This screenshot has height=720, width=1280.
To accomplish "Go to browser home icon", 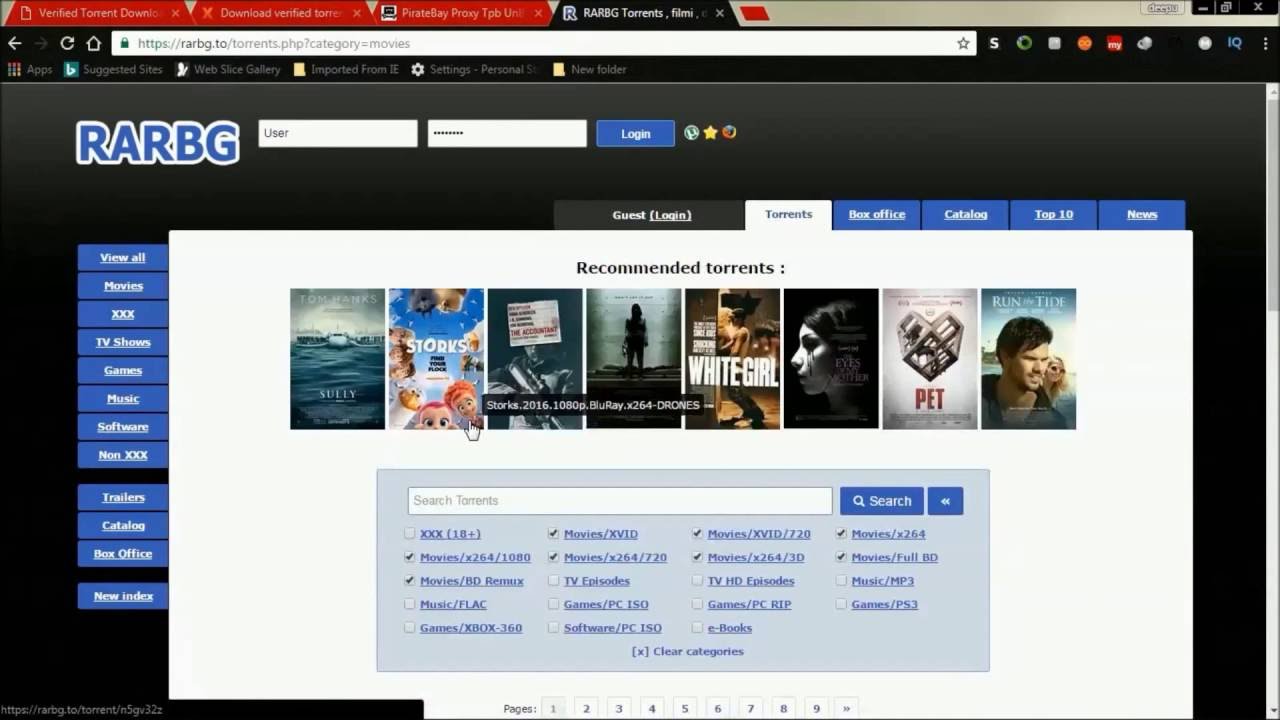I will pyautogui.click(x=93, y=43).
